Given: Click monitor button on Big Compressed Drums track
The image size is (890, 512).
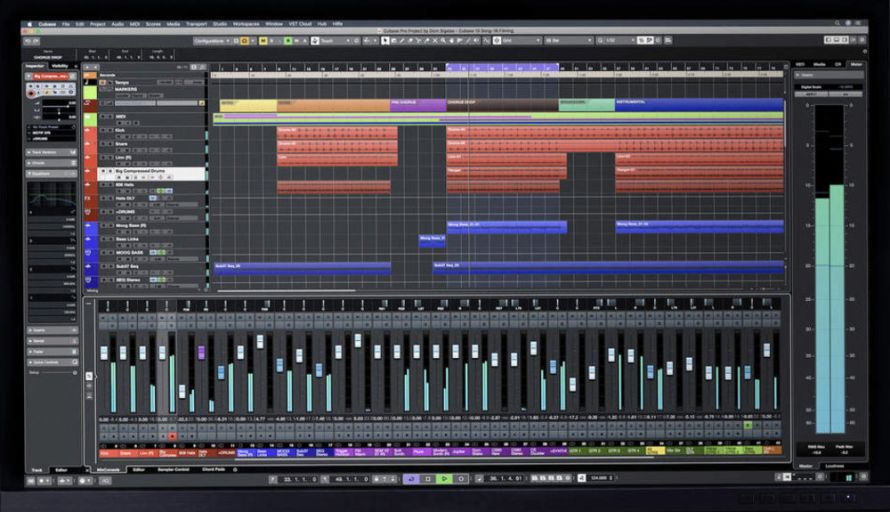Looking at the screenshot, I should (127, 177).
